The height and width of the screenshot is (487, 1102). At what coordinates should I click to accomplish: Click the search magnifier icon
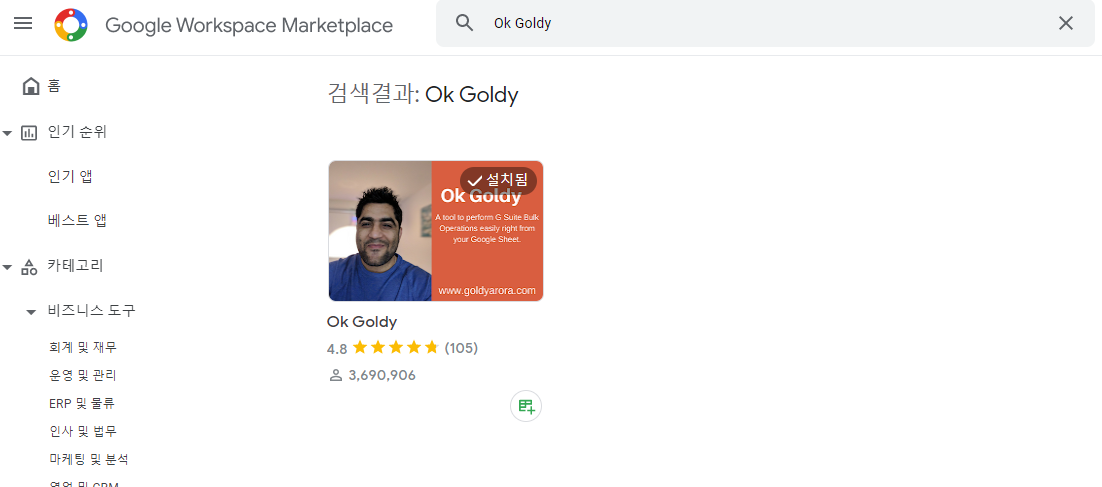coord(465,23)
